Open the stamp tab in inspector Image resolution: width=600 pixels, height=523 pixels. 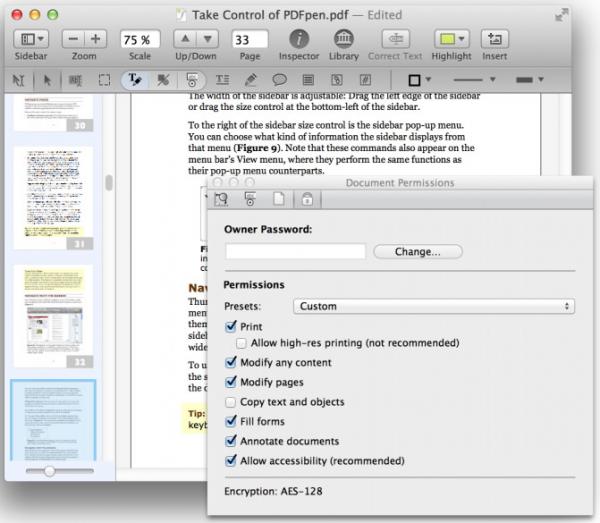250,199
